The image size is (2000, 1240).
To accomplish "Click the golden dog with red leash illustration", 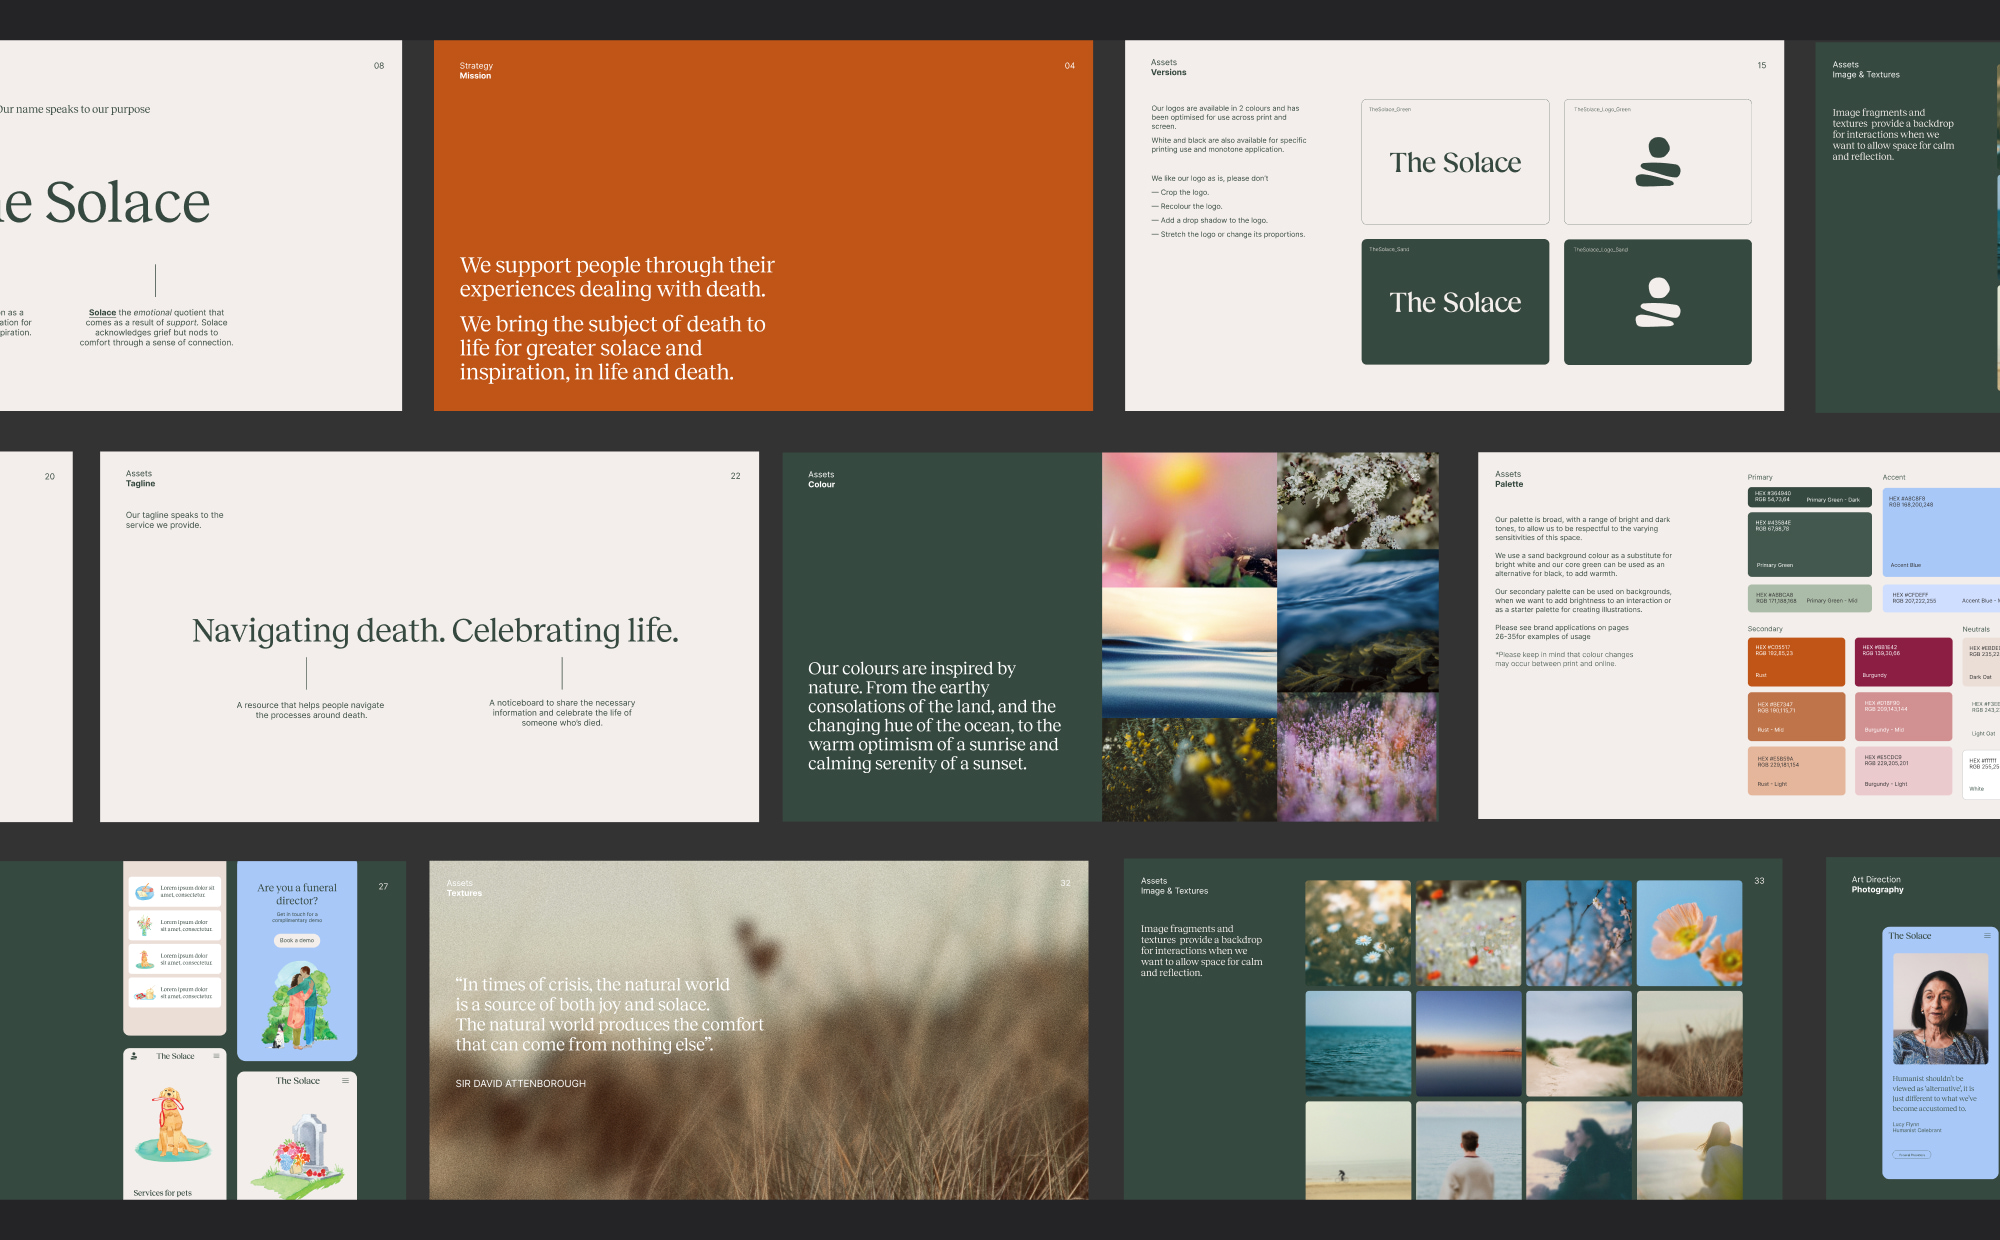I will [x=175, y=1125].
